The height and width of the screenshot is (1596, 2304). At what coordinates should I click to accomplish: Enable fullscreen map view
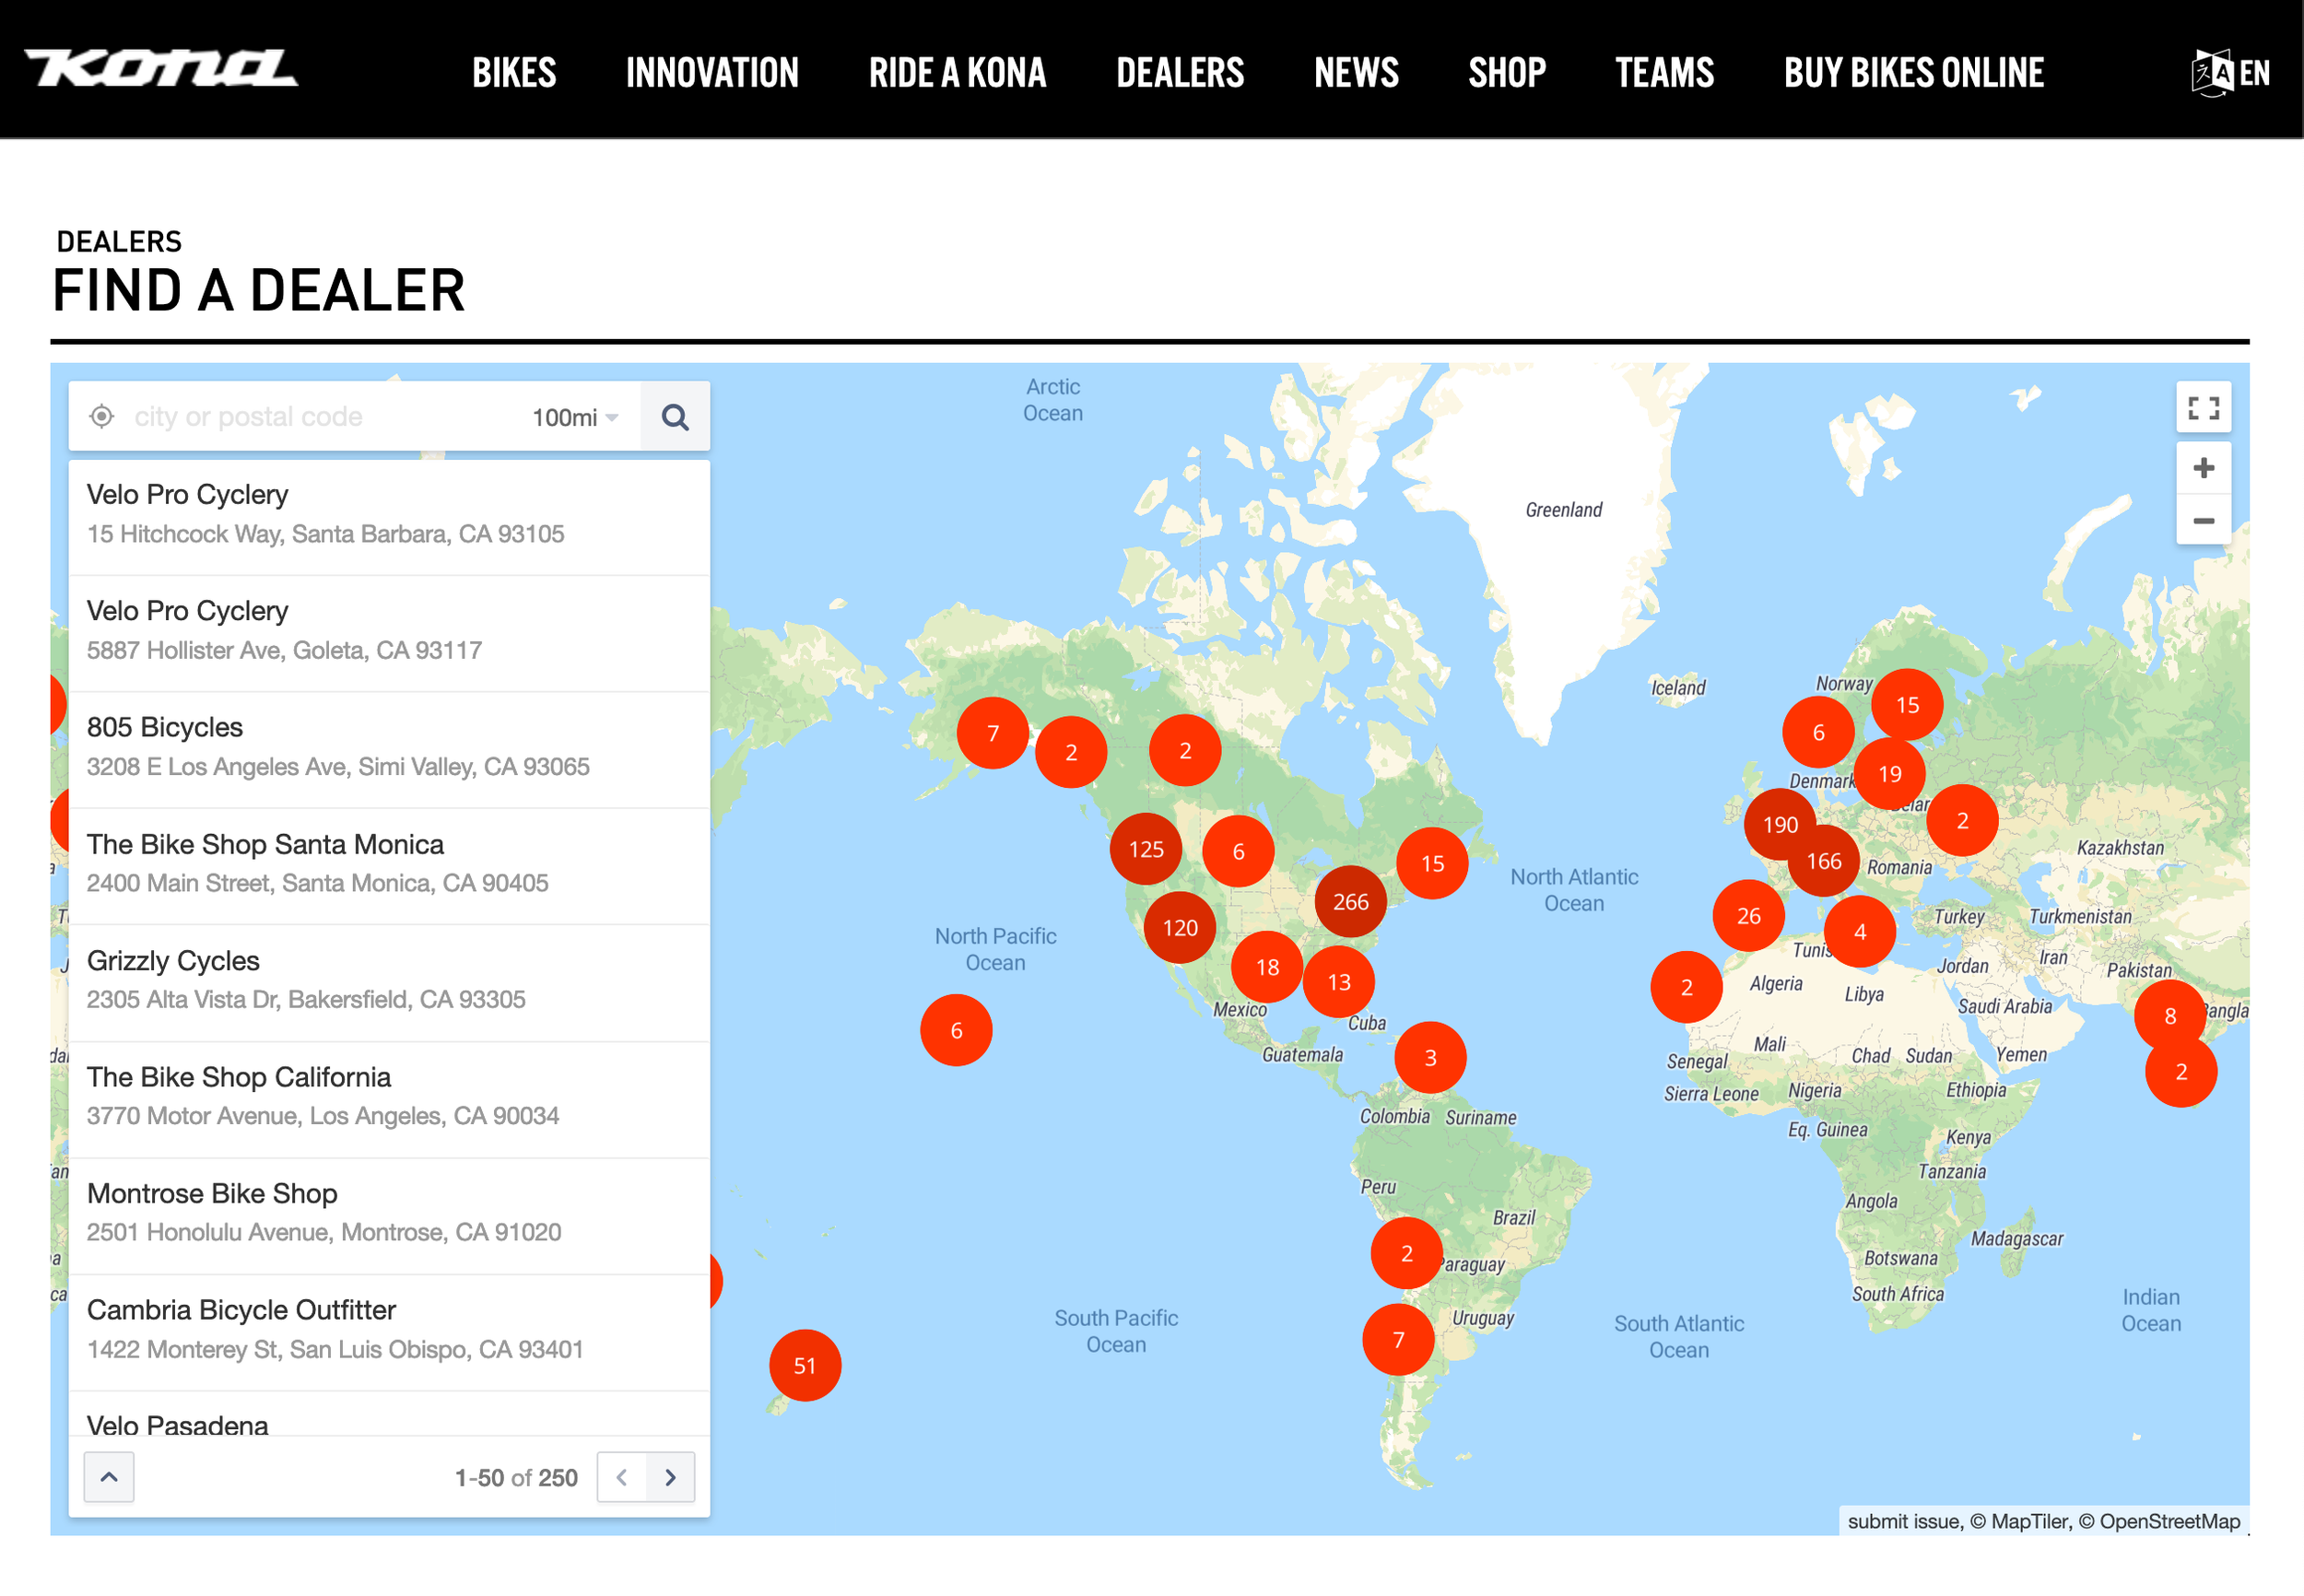2203,408
